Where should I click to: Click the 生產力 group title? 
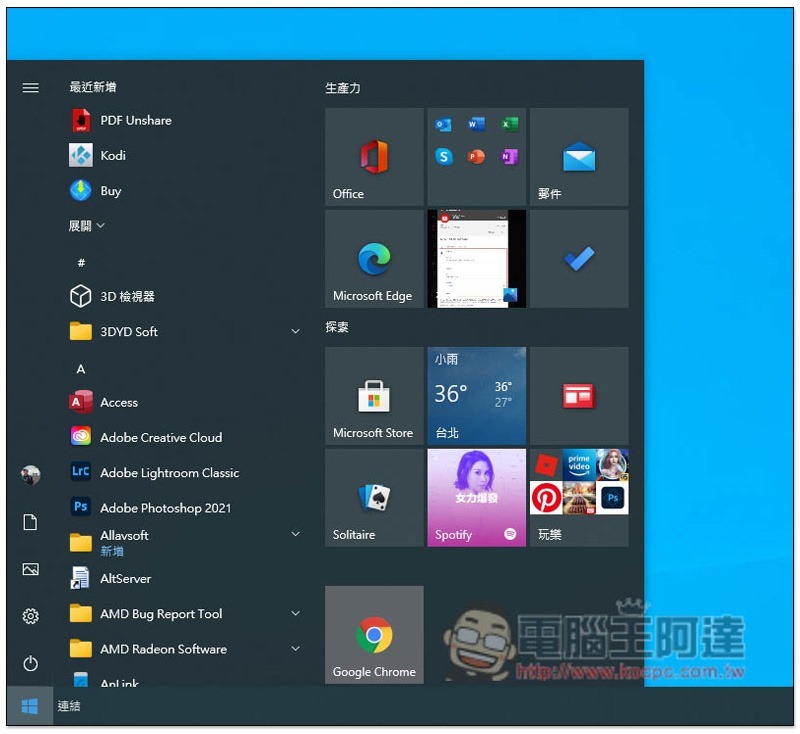point(343,88)
